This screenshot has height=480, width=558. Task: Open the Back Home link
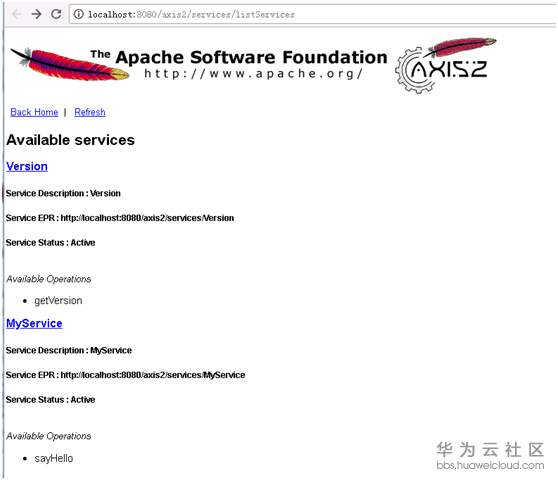click(x=34, y=112)
